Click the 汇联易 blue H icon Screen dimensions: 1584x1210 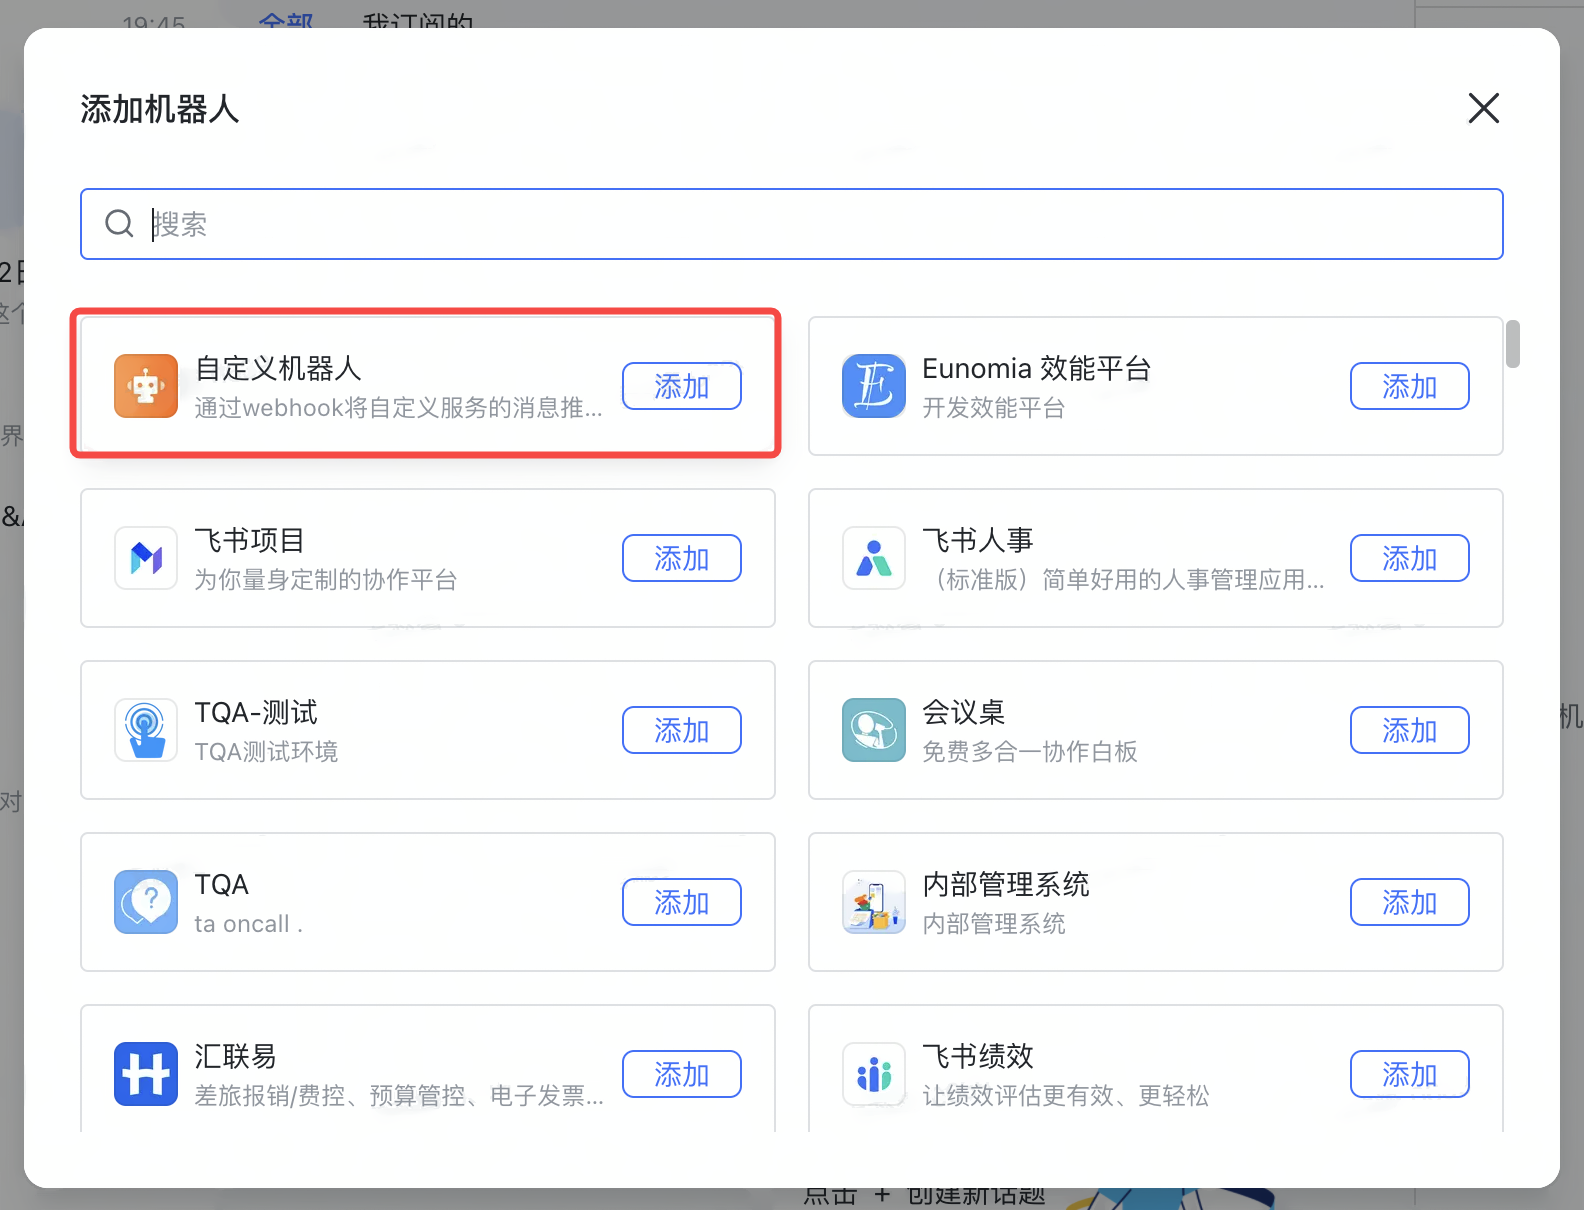tap(146, 1074)
